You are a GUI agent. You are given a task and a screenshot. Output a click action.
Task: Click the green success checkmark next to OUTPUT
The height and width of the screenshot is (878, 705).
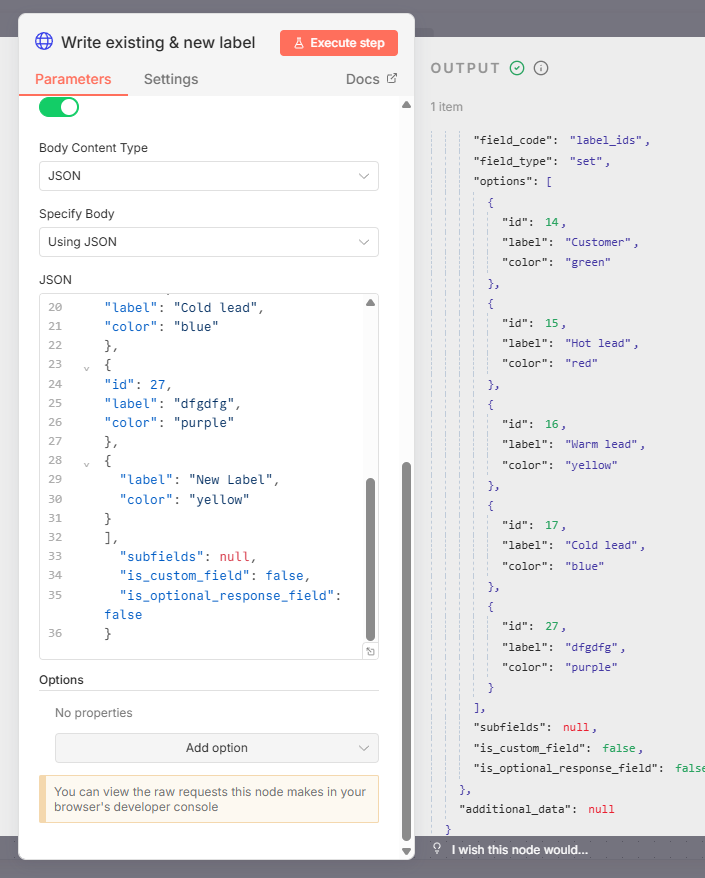tap(517, 68)
